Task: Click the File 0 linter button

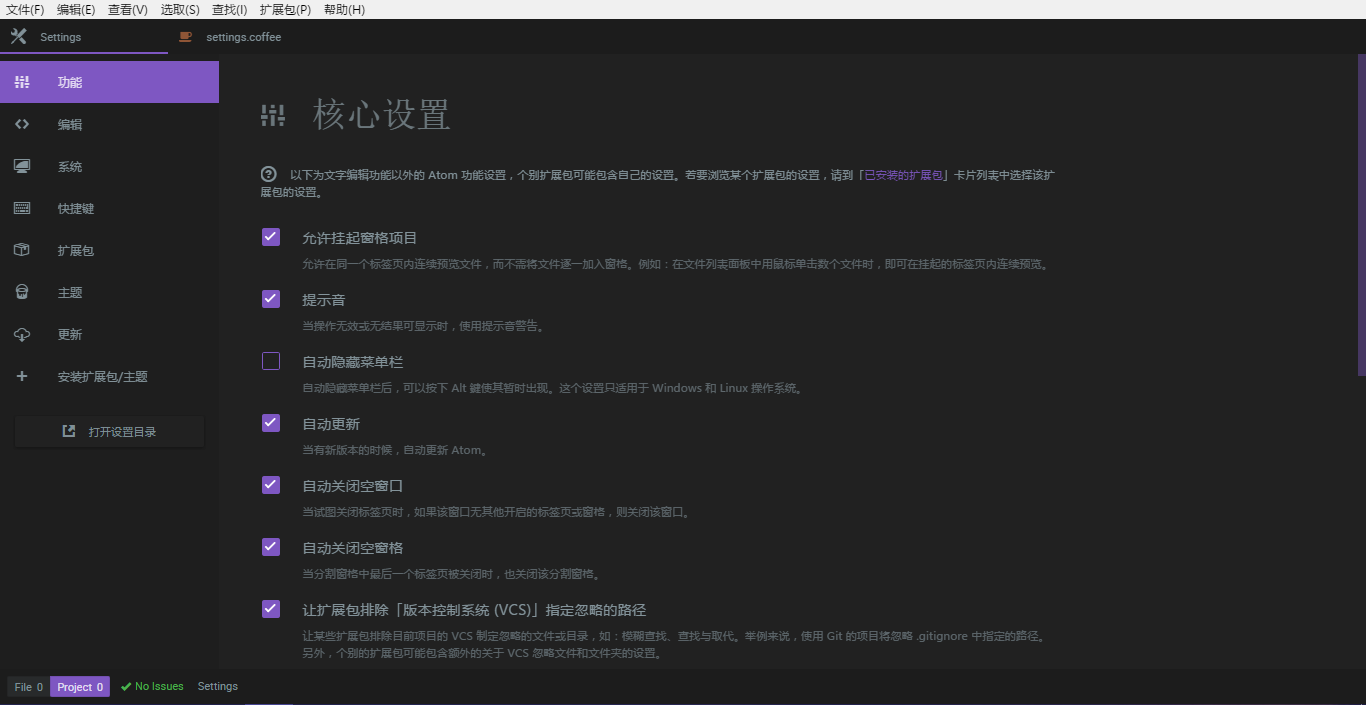Action: (28, 687)
